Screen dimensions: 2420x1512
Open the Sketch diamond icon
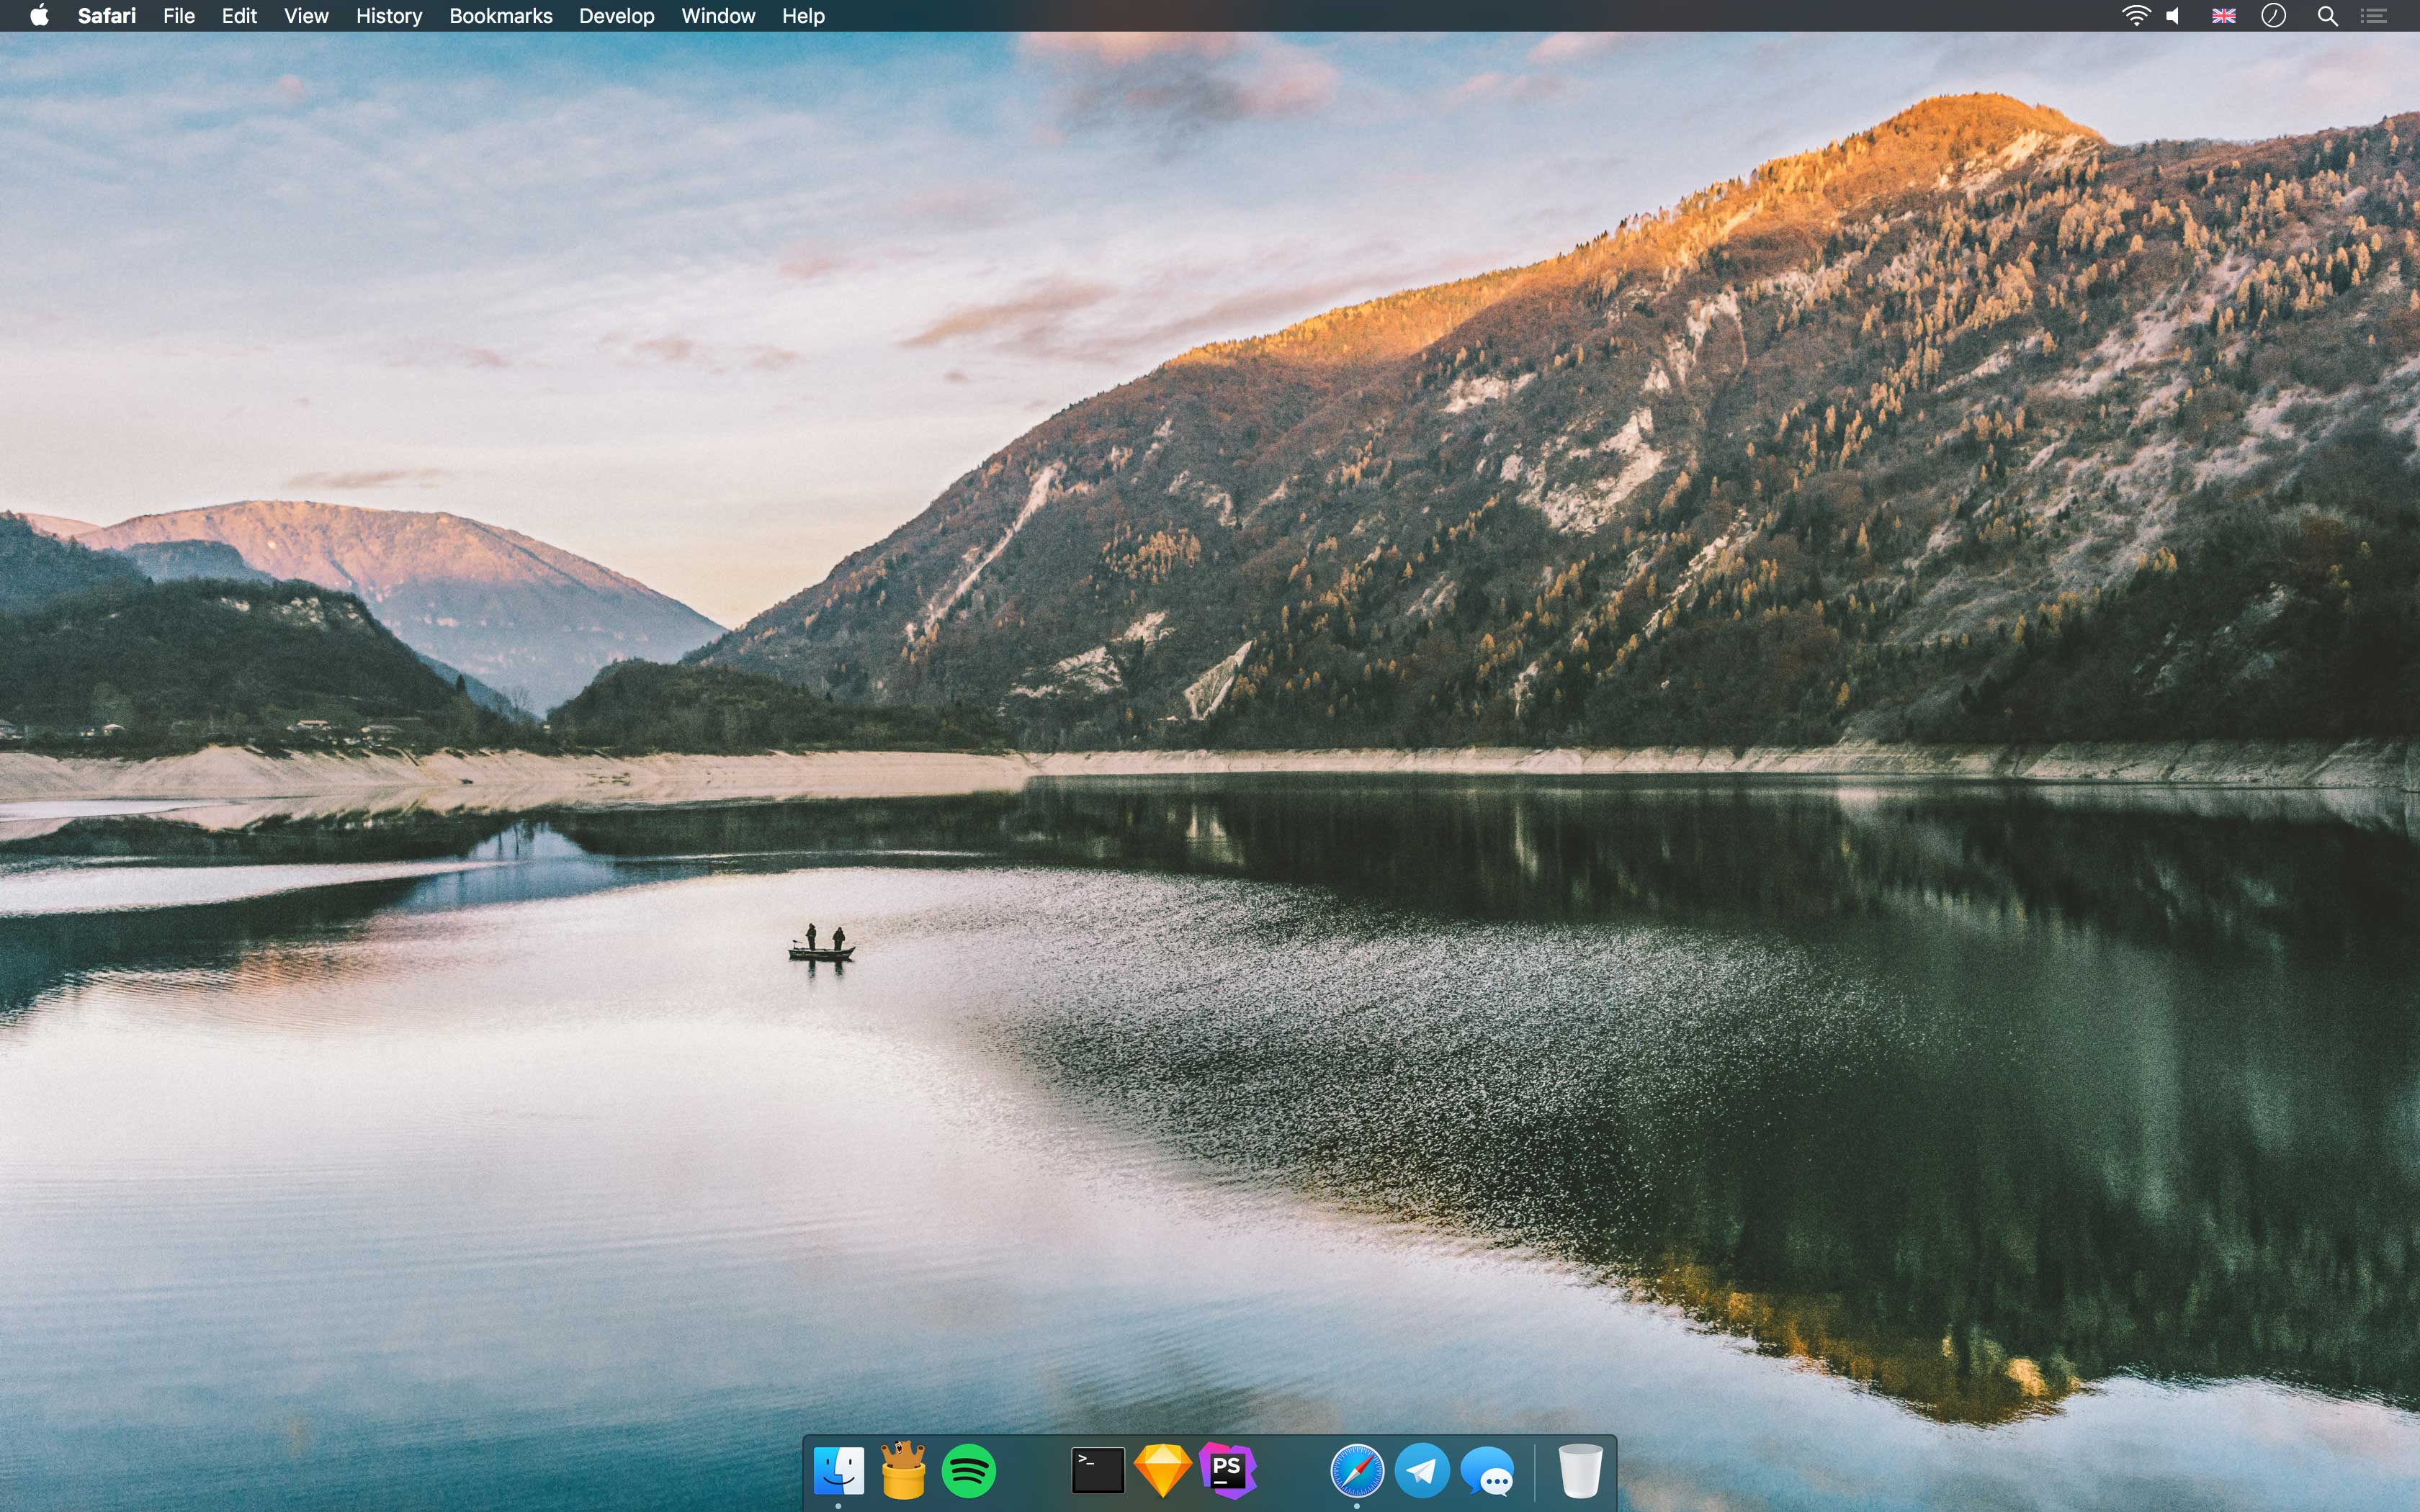pyautogui.click(x=1162, y=1471)
